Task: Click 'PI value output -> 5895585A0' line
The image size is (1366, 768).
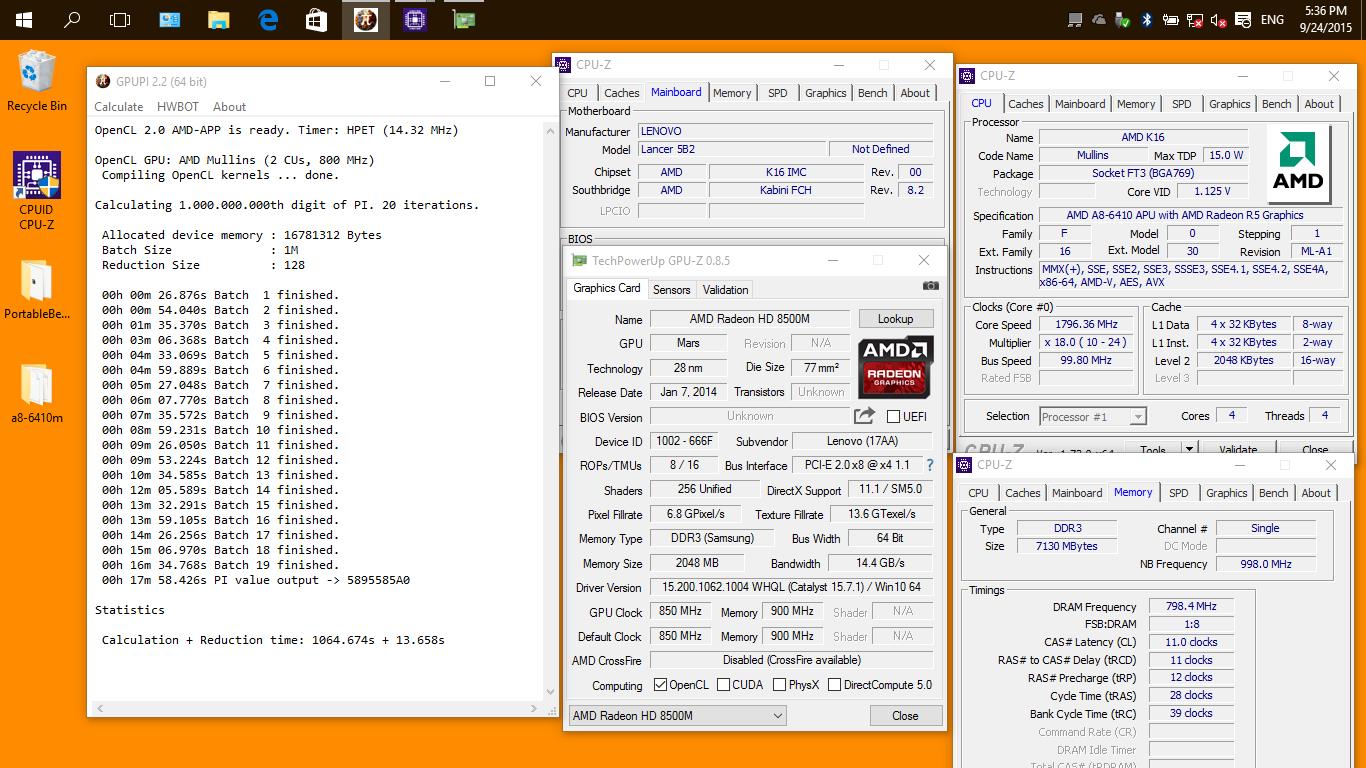Action: pyautogui.click(x=256, y=580)
